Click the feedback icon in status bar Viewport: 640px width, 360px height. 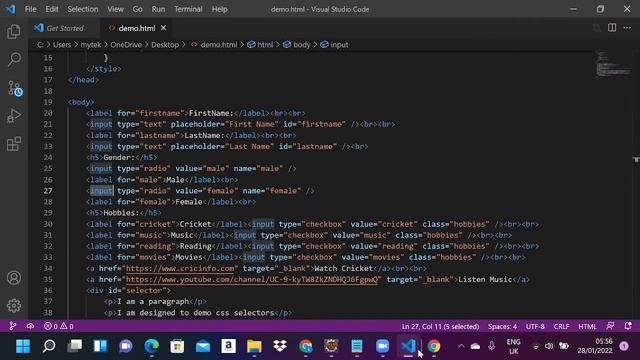610,326
